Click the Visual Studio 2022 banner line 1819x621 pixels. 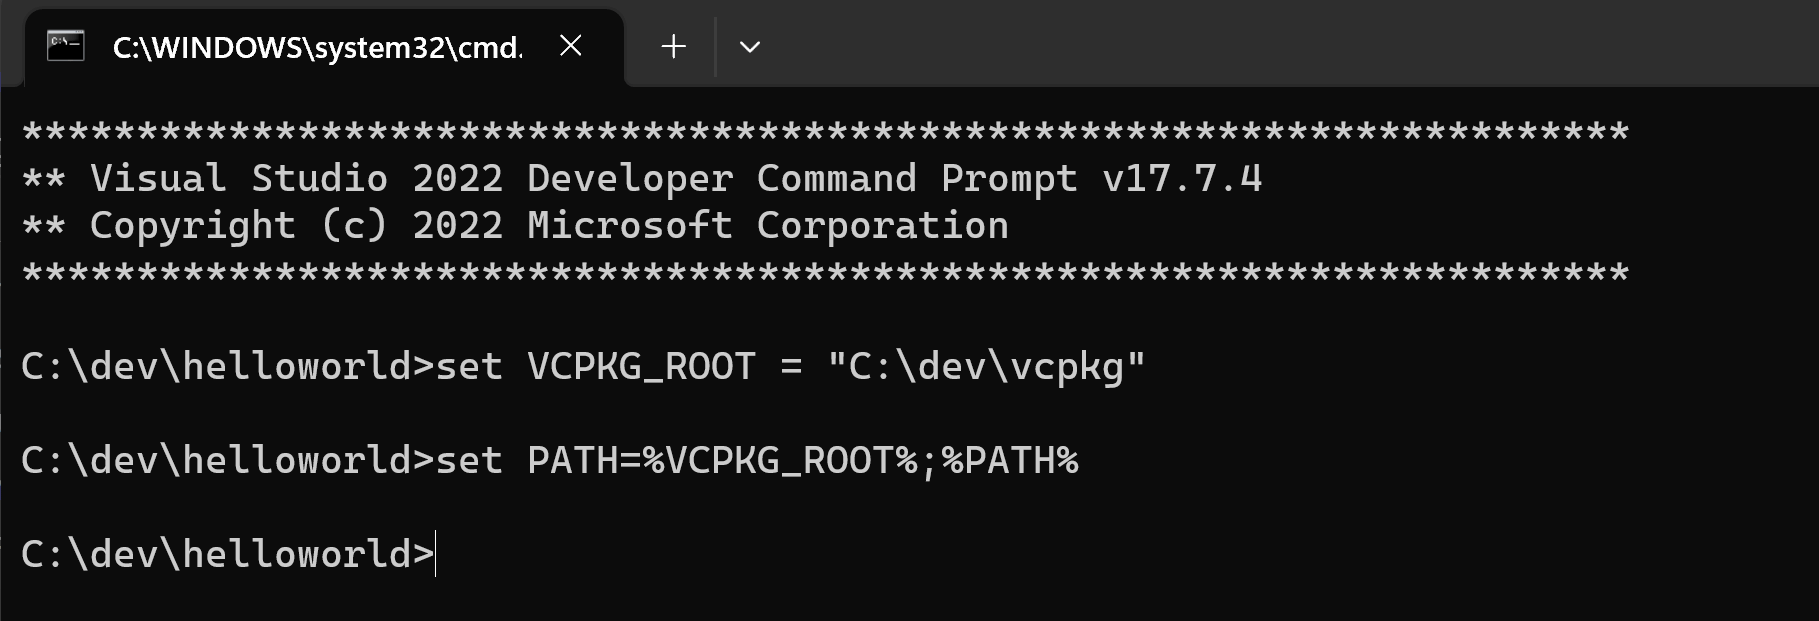pos(640,178)
